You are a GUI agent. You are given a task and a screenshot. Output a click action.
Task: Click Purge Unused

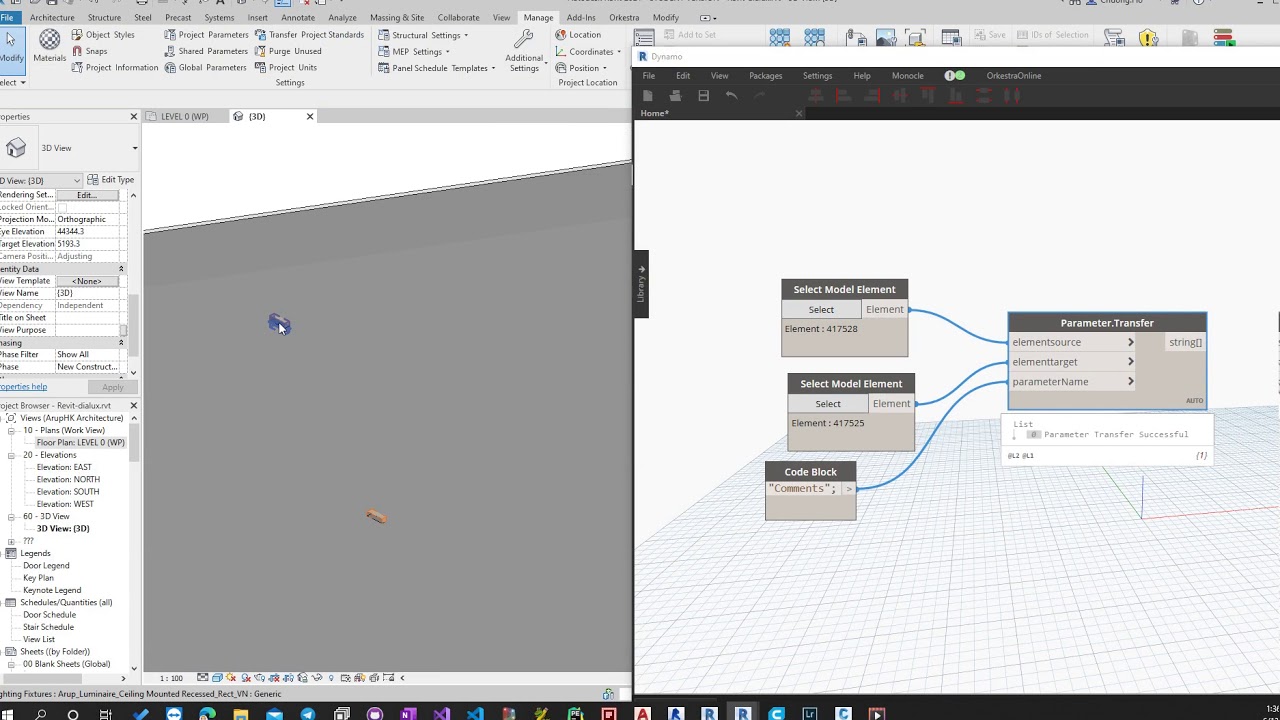click(x=288, y=51)
